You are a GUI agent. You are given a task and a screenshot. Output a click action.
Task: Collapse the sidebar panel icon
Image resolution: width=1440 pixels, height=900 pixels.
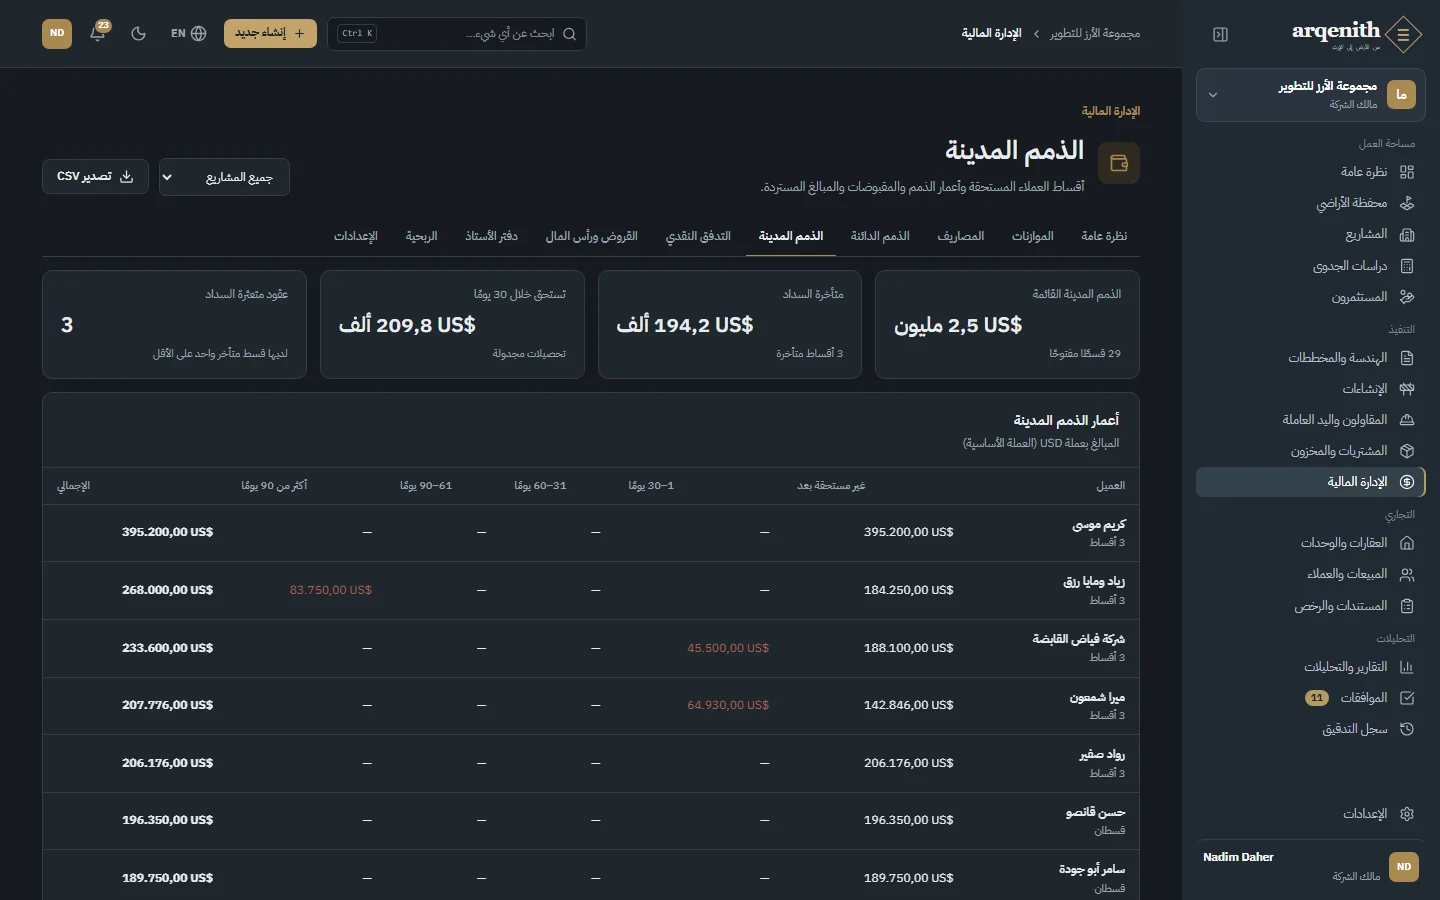pyautogui.click(x=1220, y=34)
